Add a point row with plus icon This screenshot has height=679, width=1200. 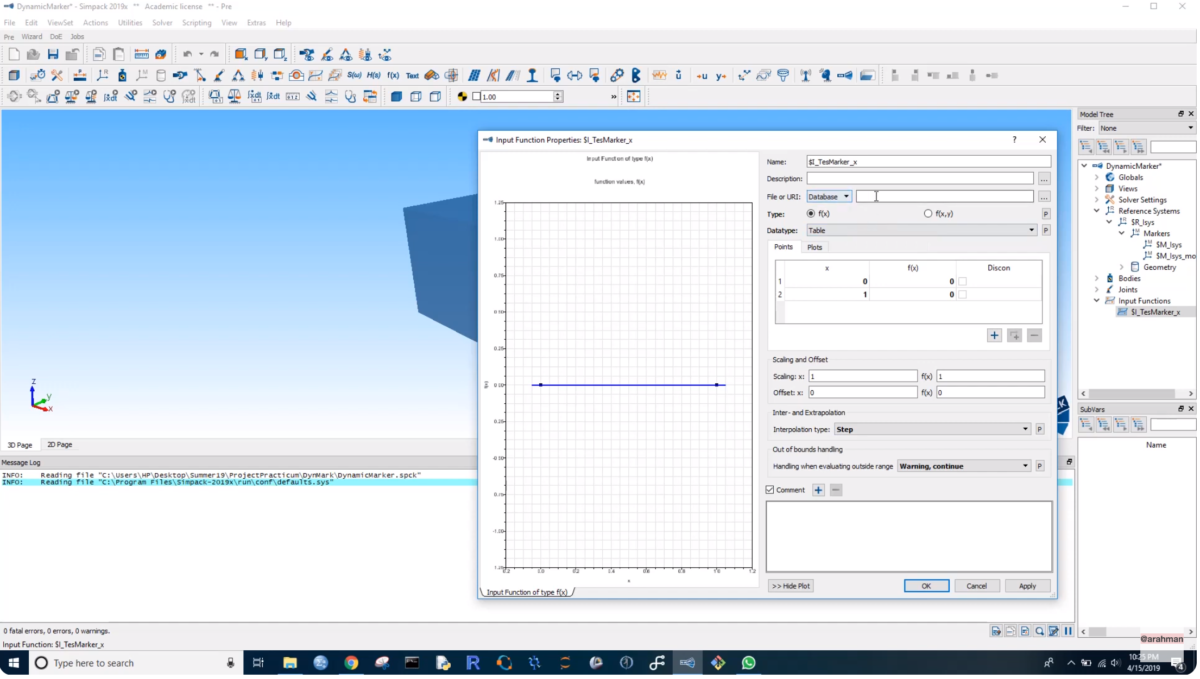[x=994, y=336]
